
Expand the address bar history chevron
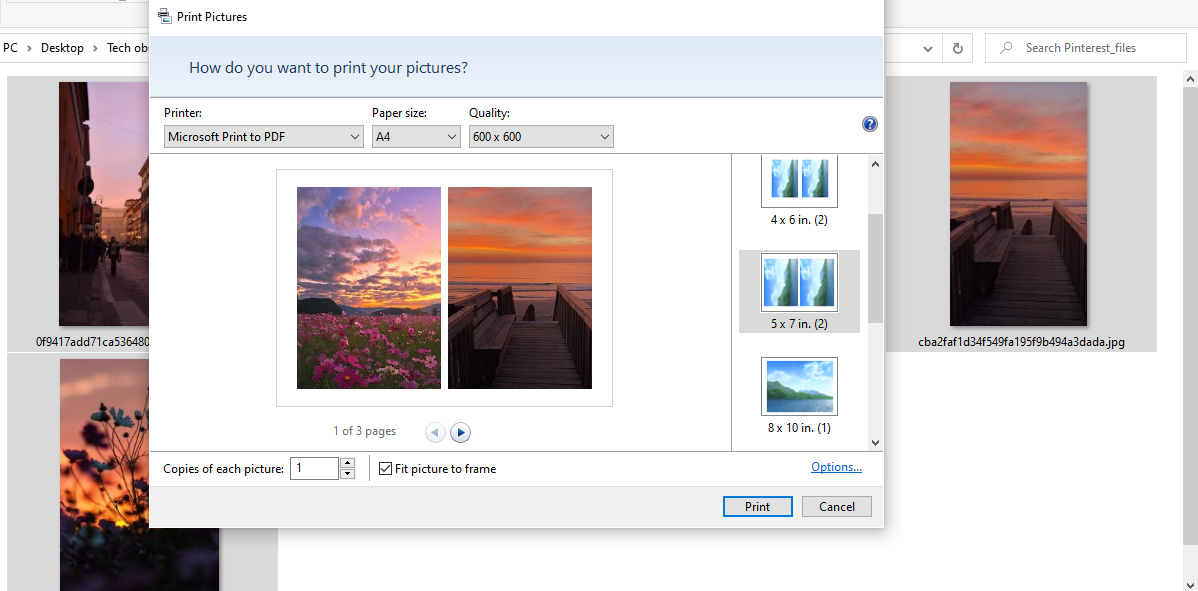coord(928,48)
